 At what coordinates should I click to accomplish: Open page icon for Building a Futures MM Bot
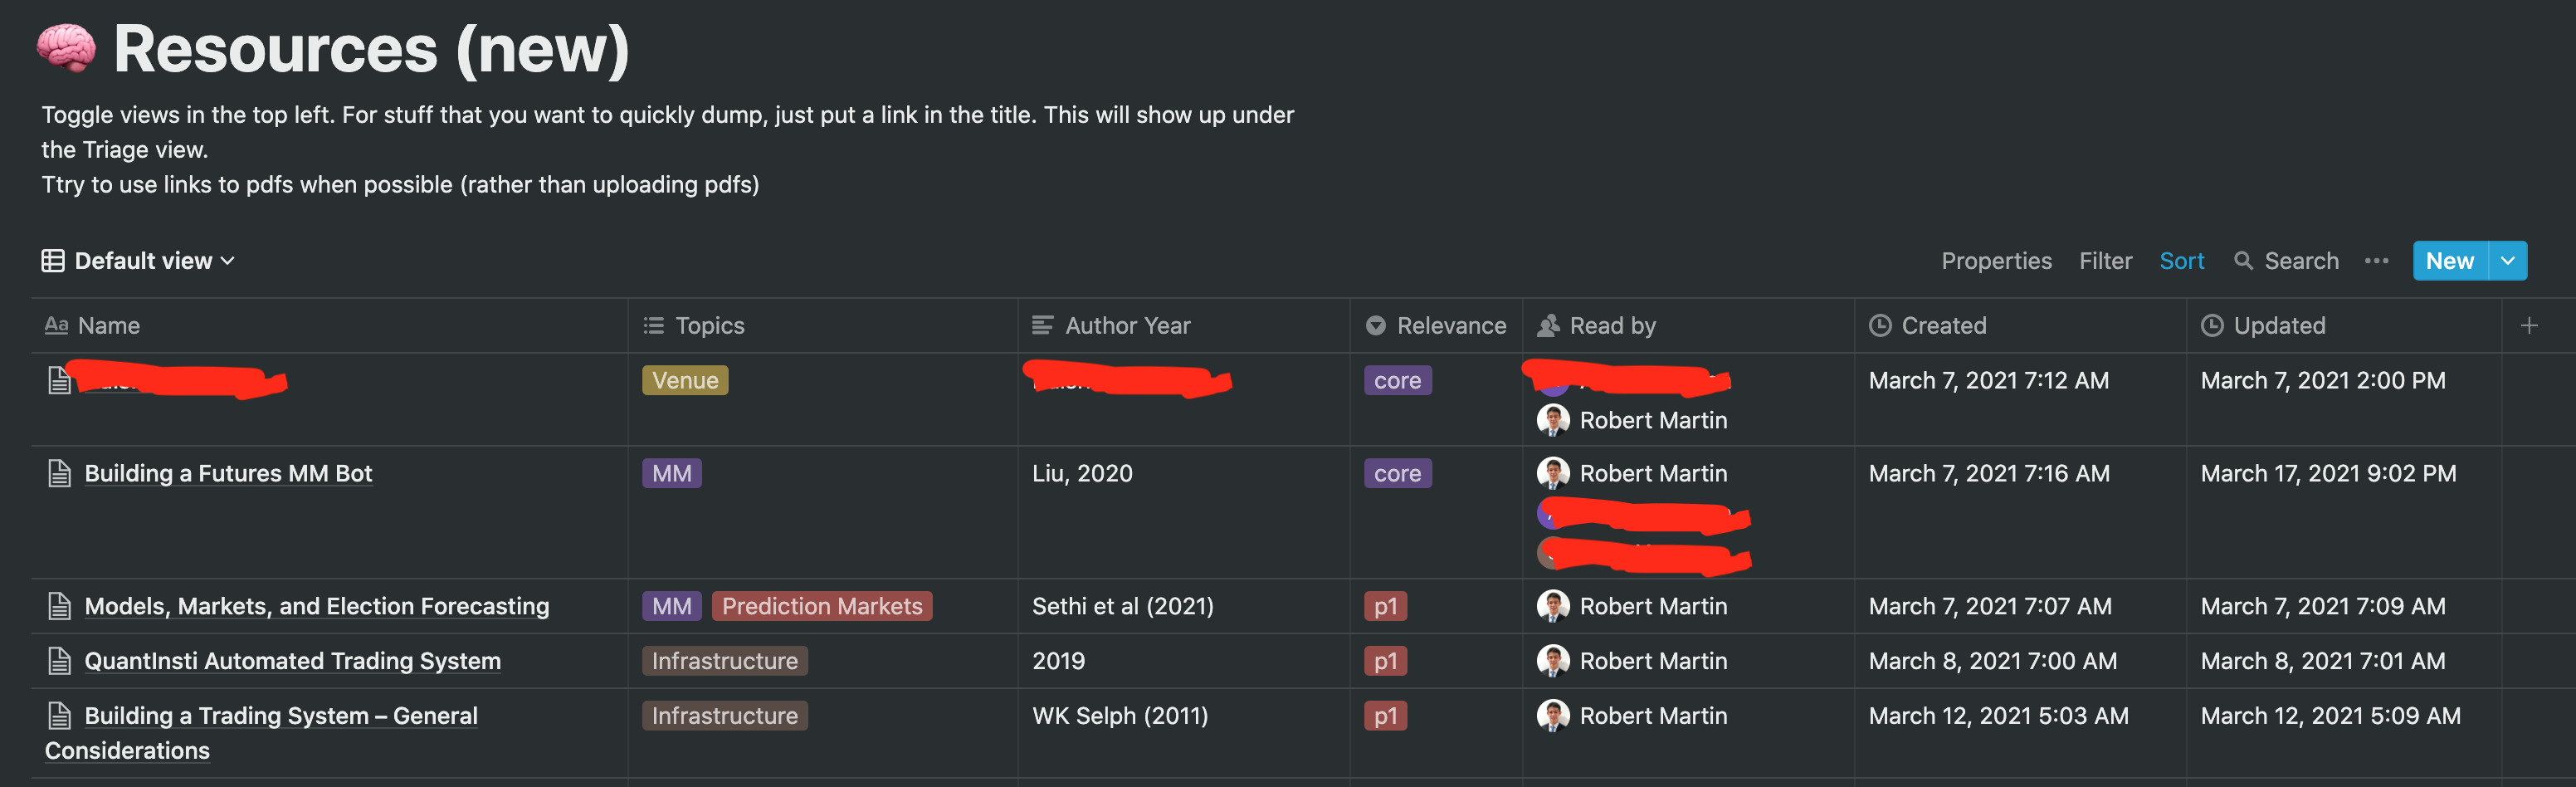(x=60, y=473)
